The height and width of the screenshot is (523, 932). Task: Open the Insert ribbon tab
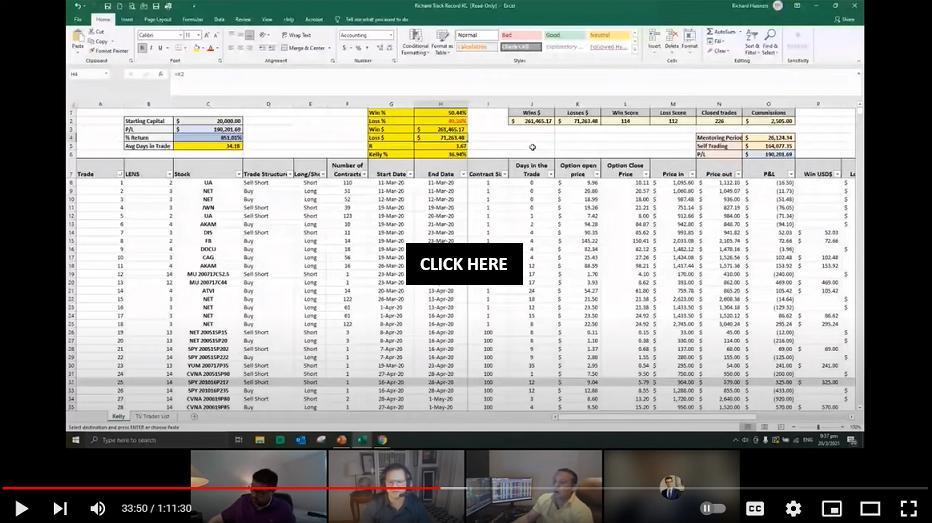click(127, 20)
